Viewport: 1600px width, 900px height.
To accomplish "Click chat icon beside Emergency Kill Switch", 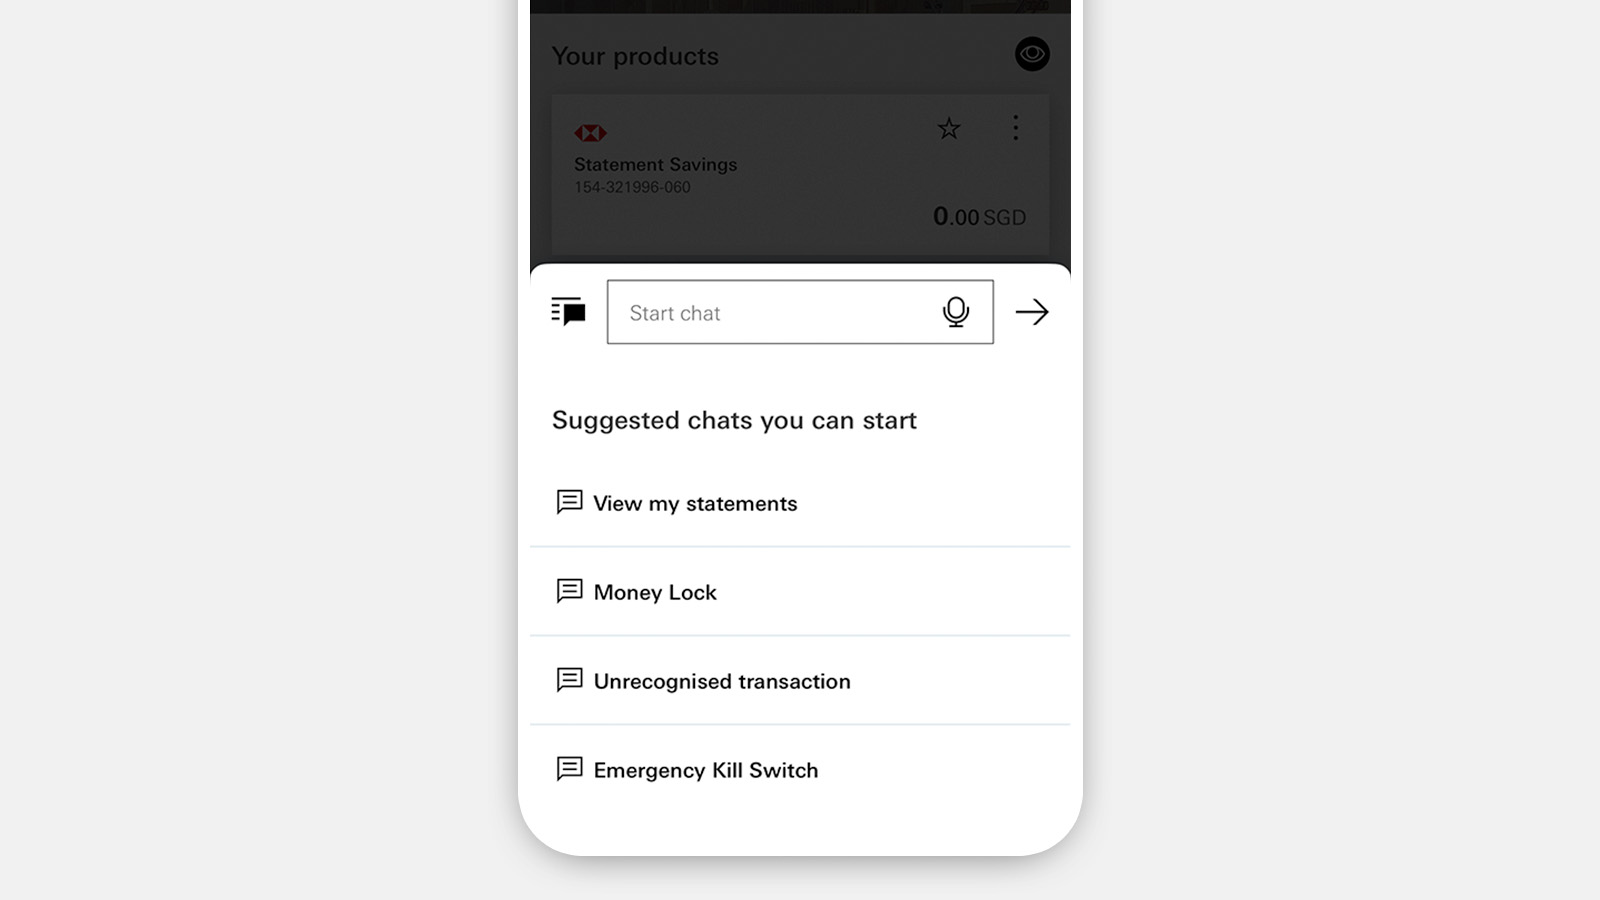I will pos(569,768).
